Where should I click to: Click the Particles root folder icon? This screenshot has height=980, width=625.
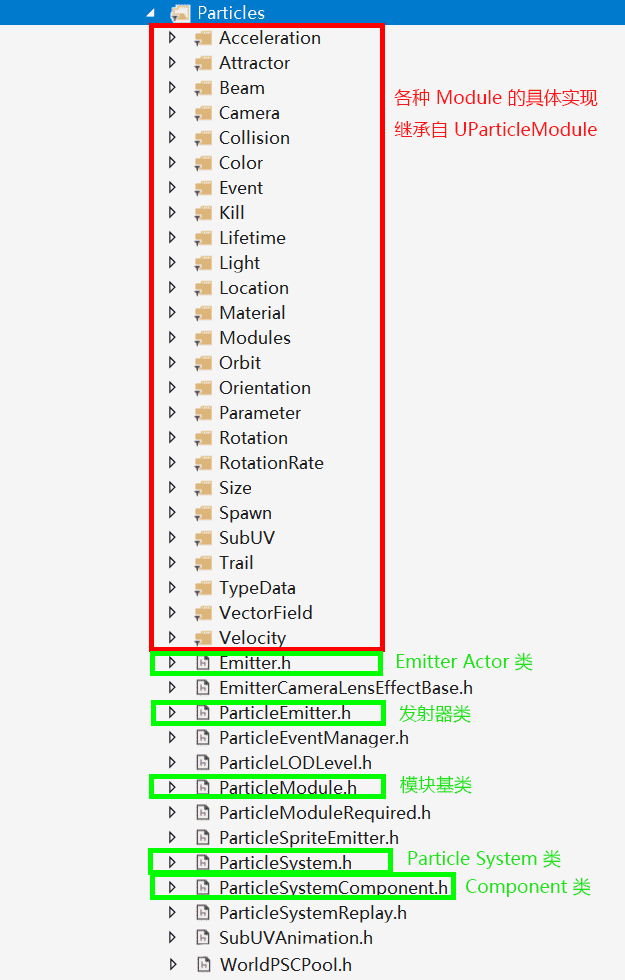[x=180, y=13]
